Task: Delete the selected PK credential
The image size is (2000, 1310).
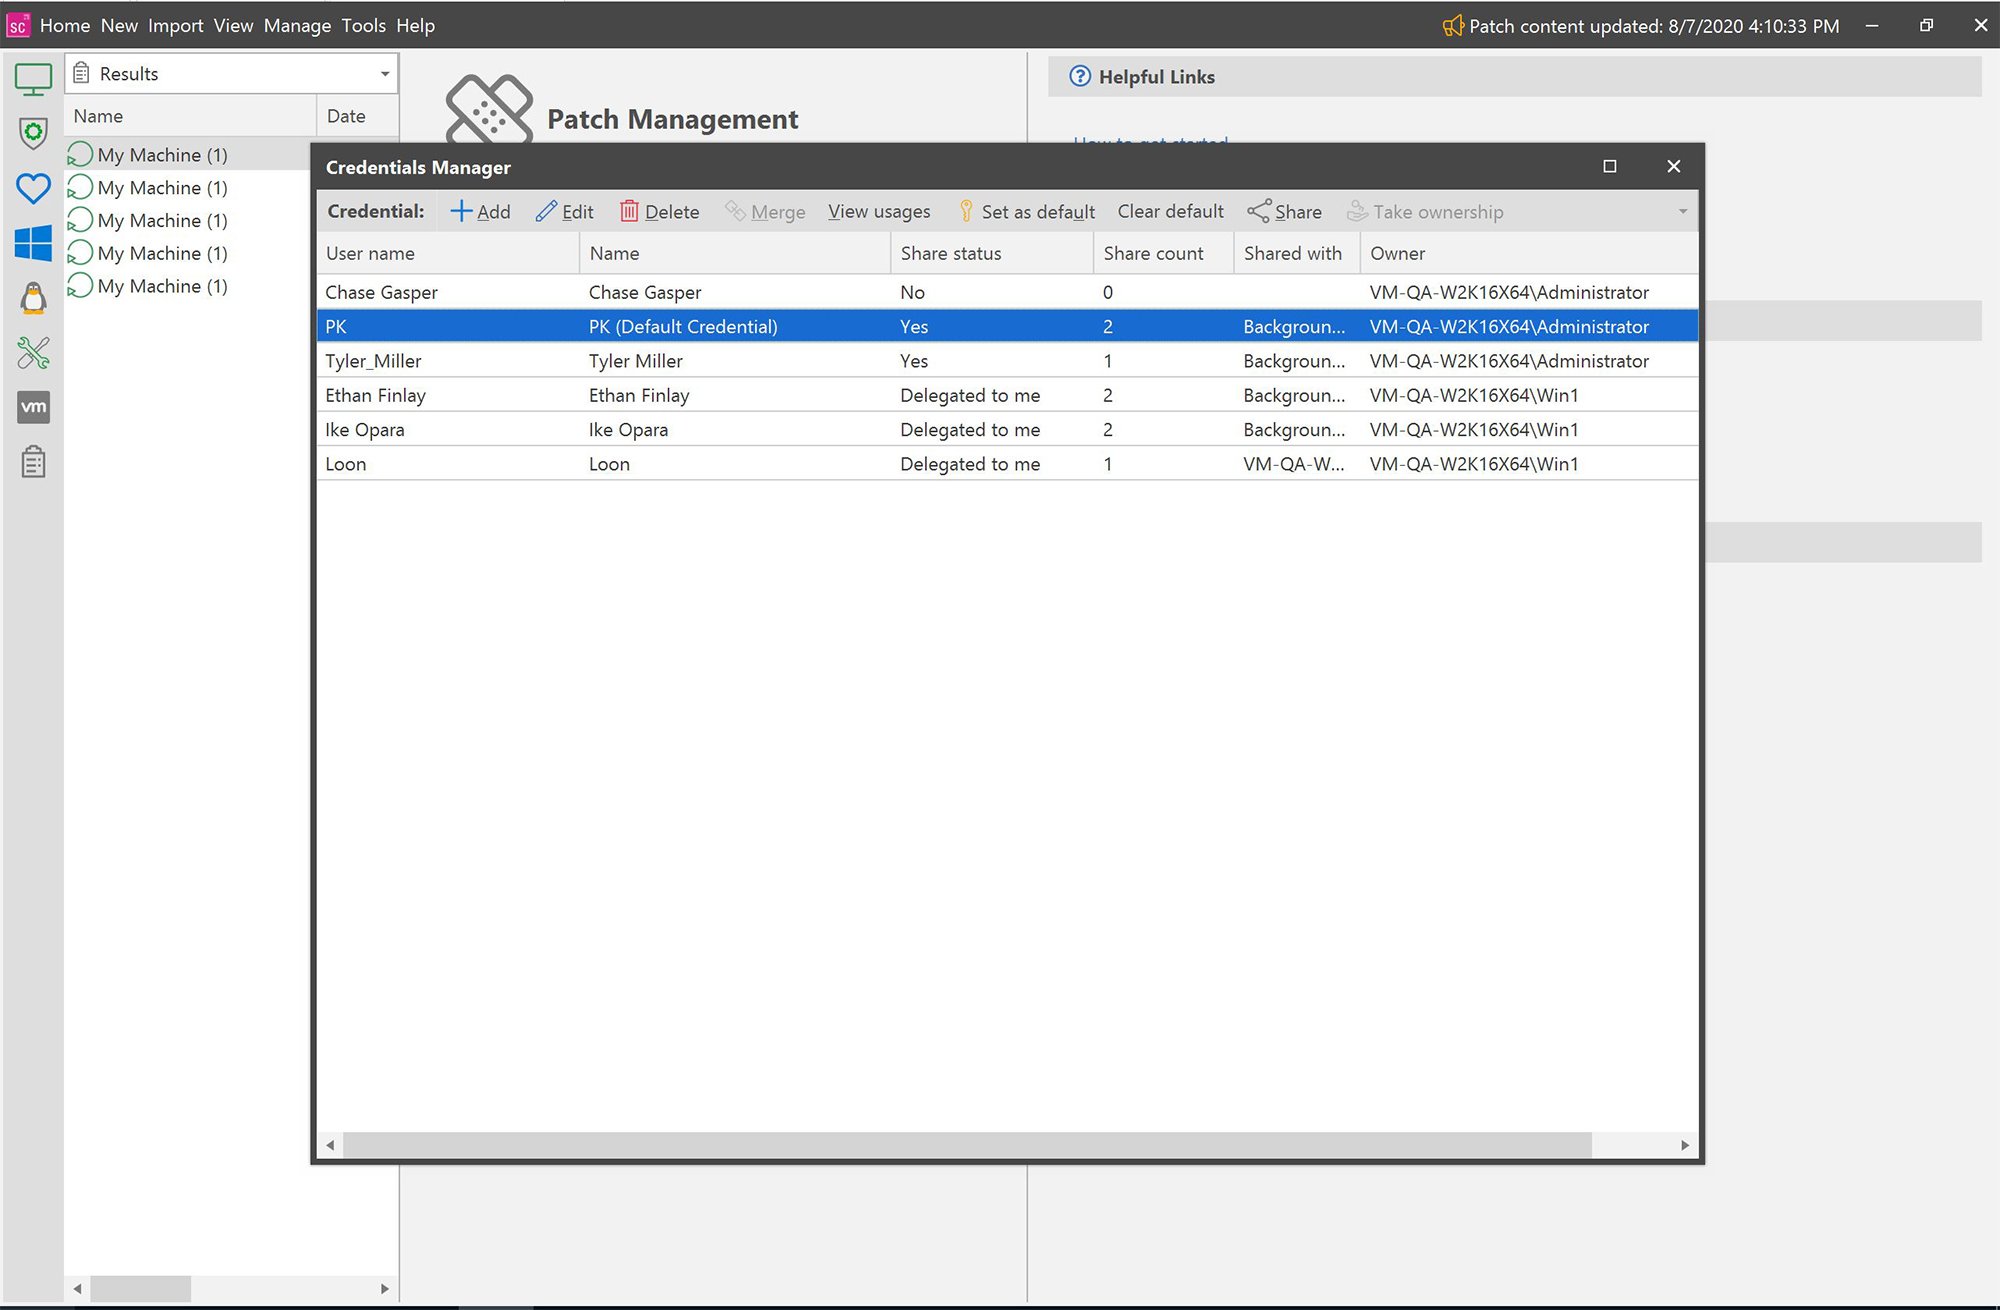Action: pos(659,211)
